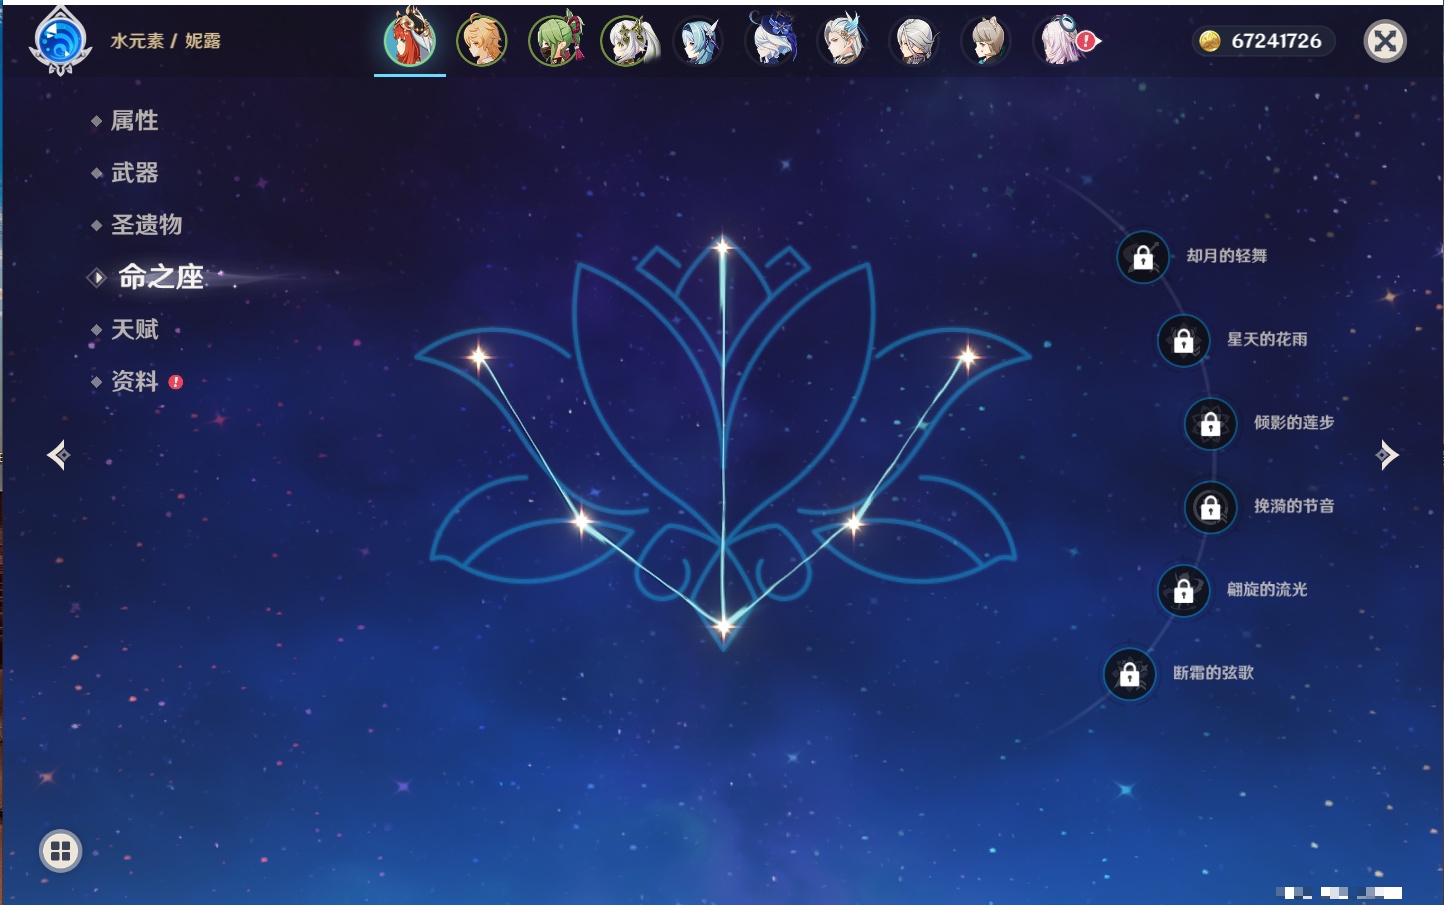Click the topmost star of the lotus constellation
The height and width of the screenshot is (905, 1444).
(x=723, y=246)
